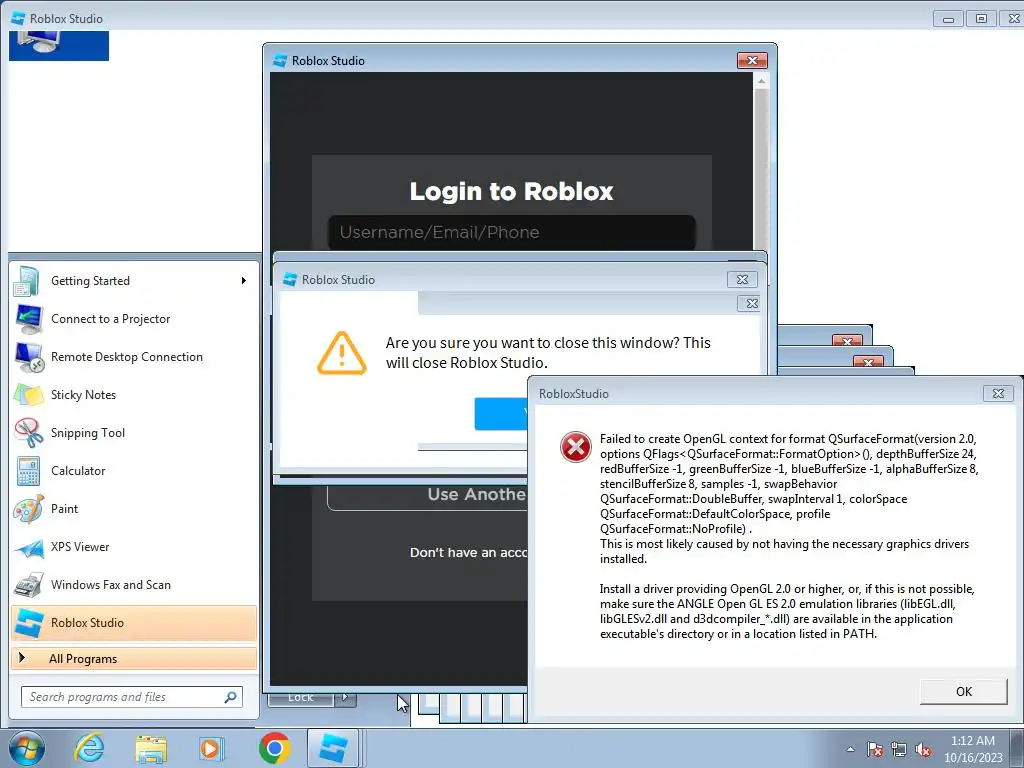
Task: Click OK in the OpenGL error dialog
Action: click(x=963, y=692)
